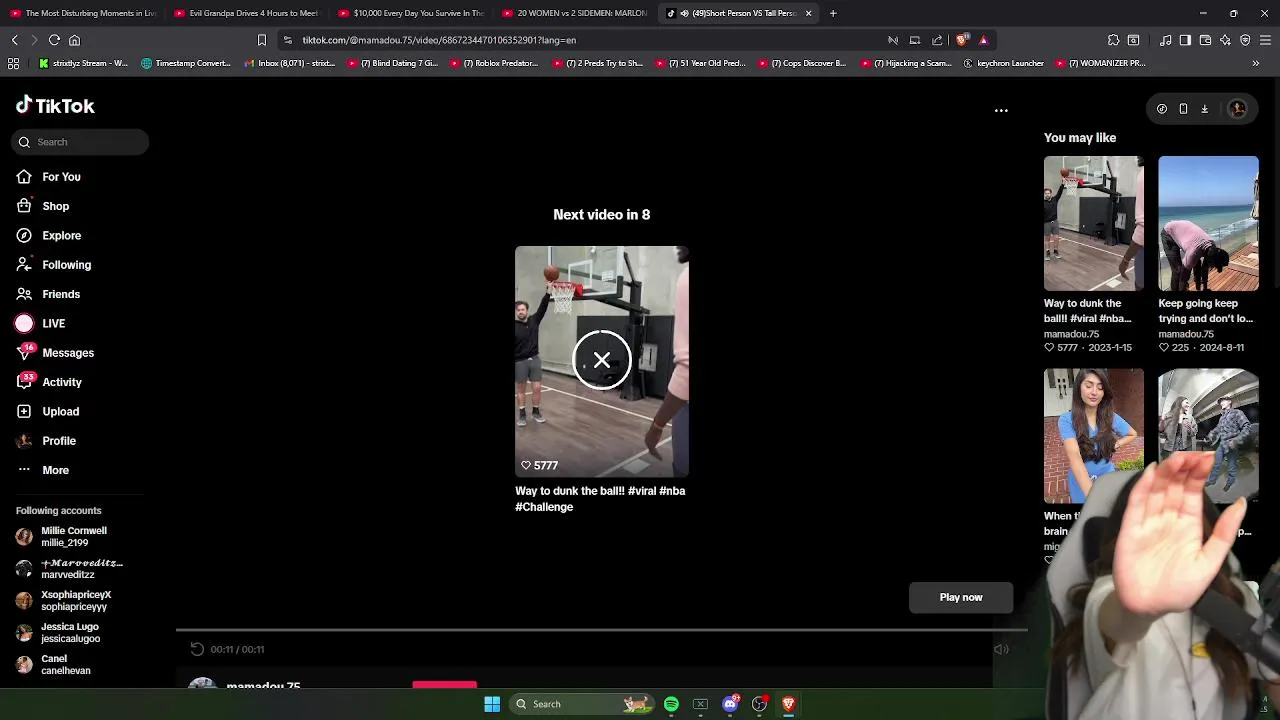Open the Brave Shields lion icon
The image size is (1280, 720).
[x=962, y=40]
